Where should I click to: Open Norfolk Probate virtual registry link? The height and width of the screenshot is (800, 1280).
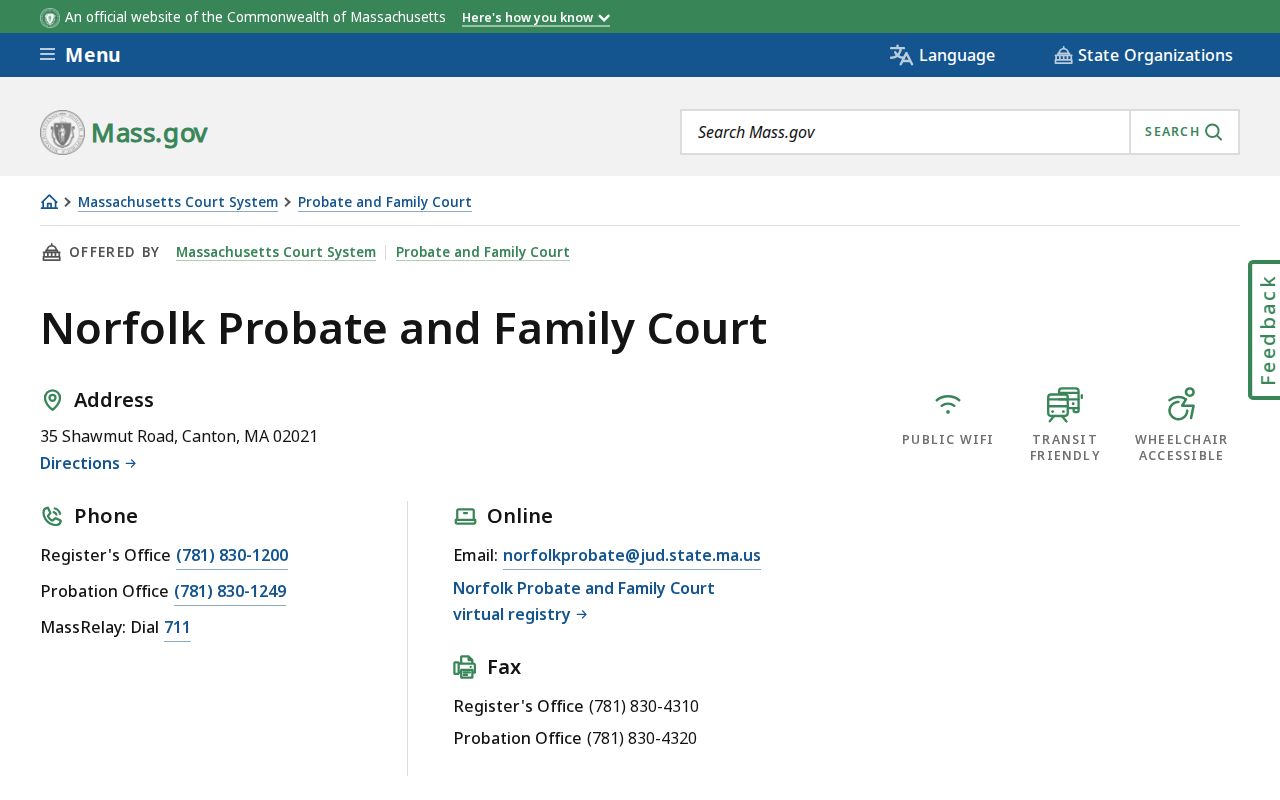[x=584, y=601]
